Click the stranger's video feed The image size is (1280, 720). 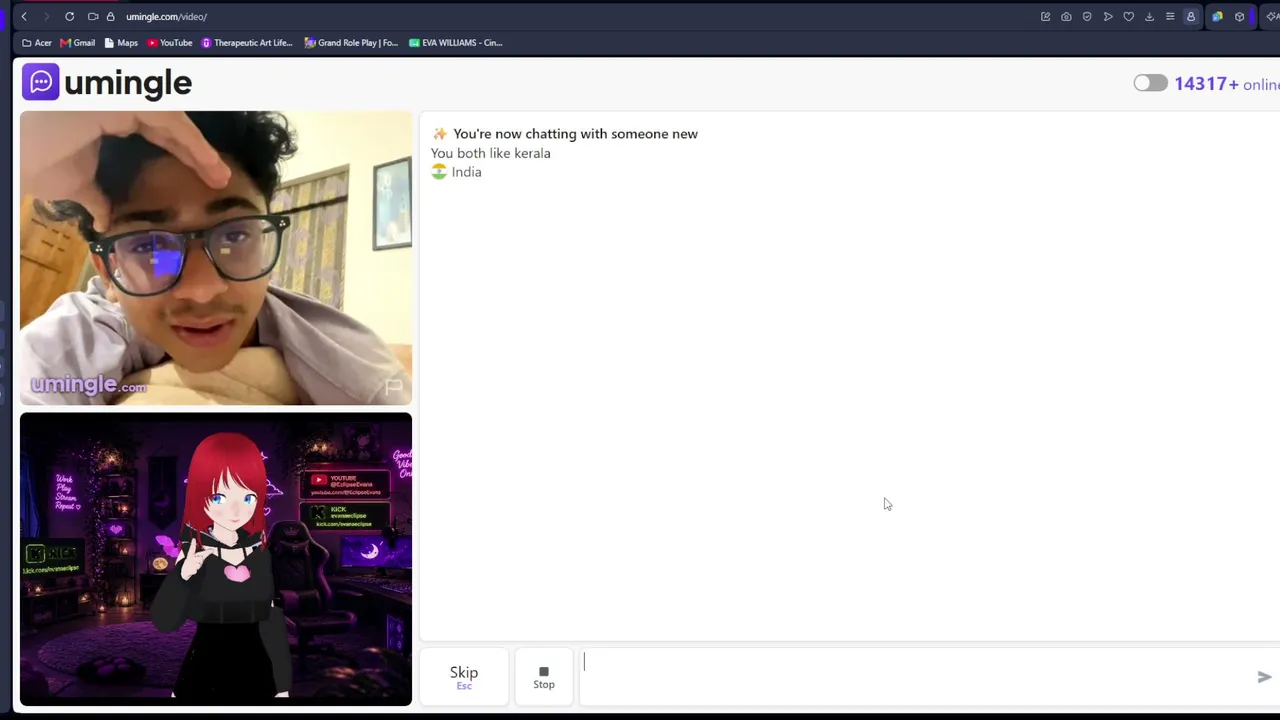tap(216, 258)
